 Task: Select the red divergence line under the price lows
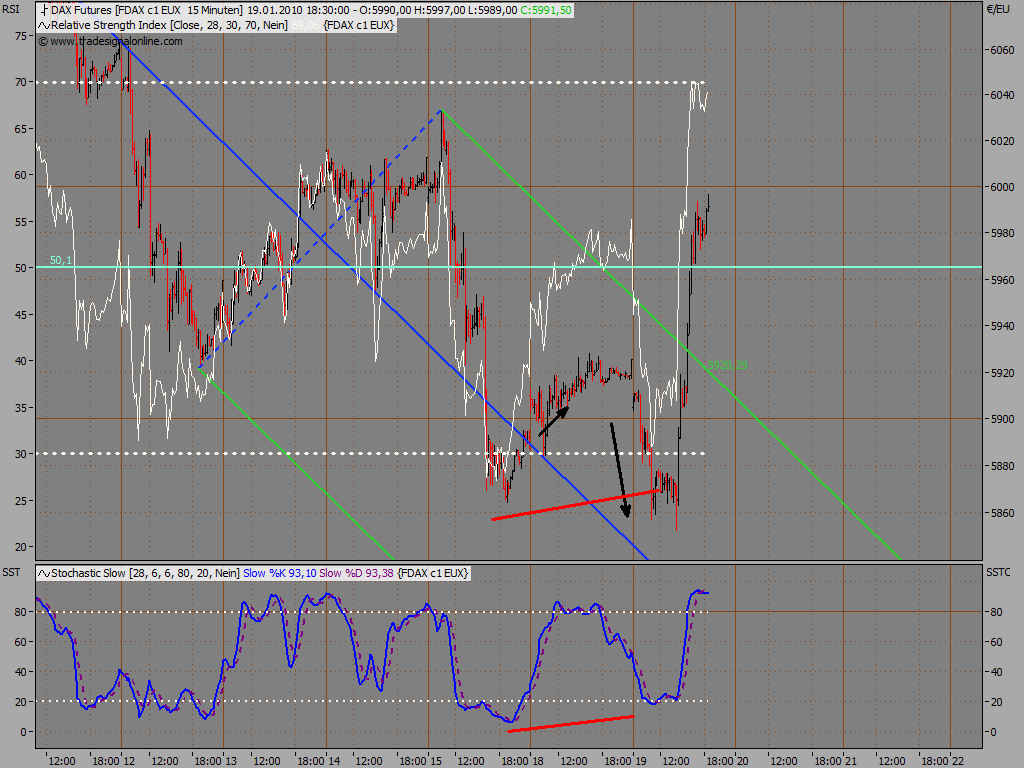tap(575, 505)
